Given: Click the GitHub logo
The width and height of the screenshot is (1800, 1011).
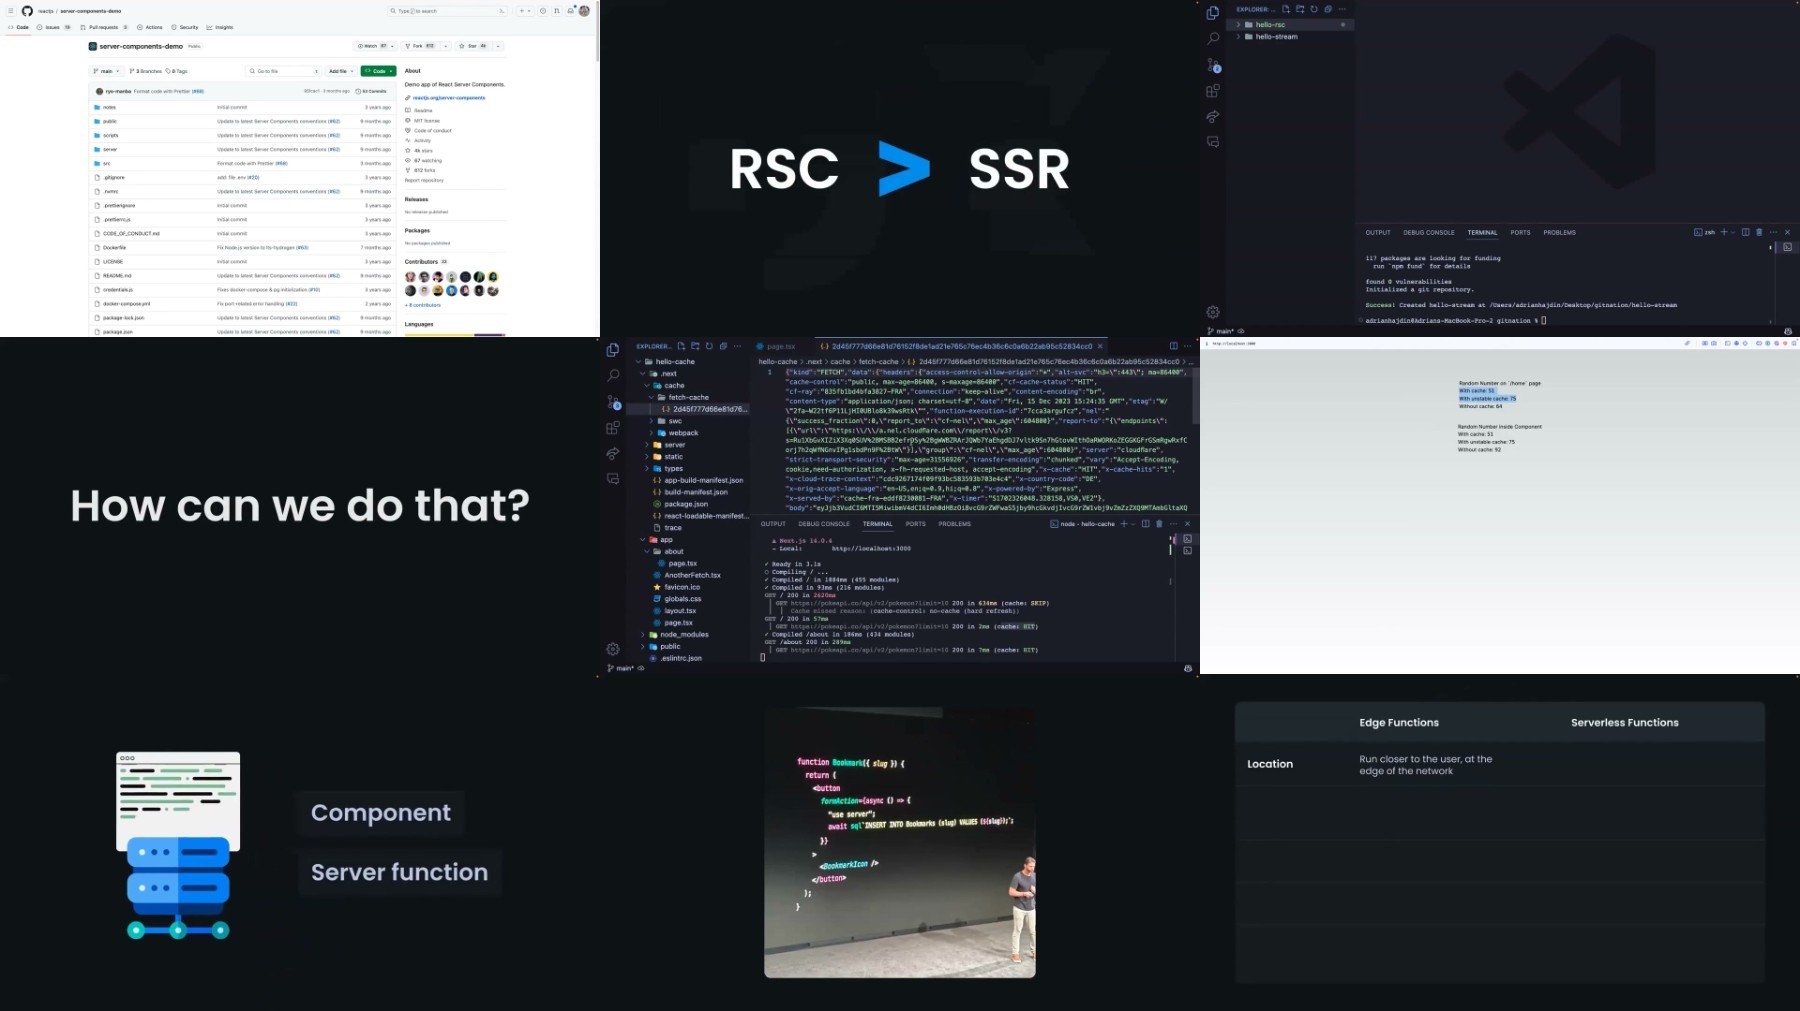Looking at the screenshot, I should [27, 11].
